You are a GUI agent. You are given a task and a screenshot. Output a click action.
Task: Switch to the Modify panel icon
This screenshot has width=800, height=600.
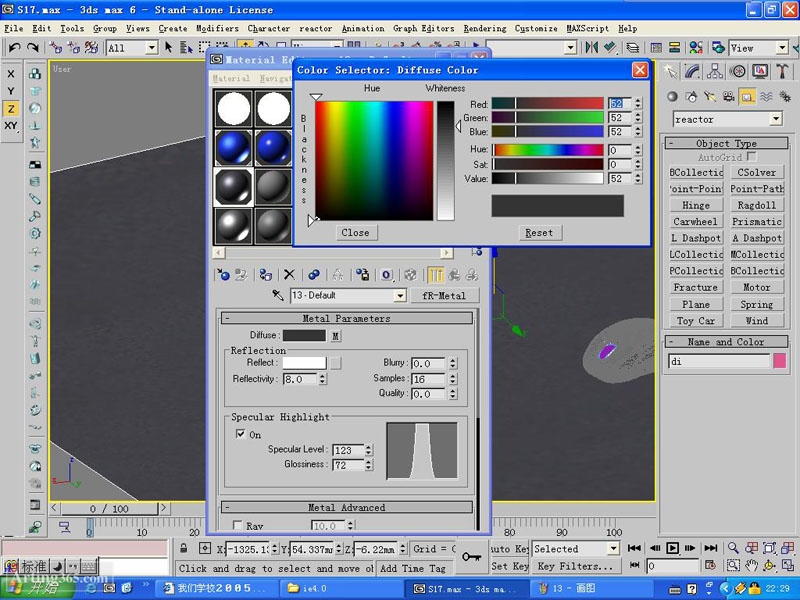pyautogui.click(x=693, y=68)
